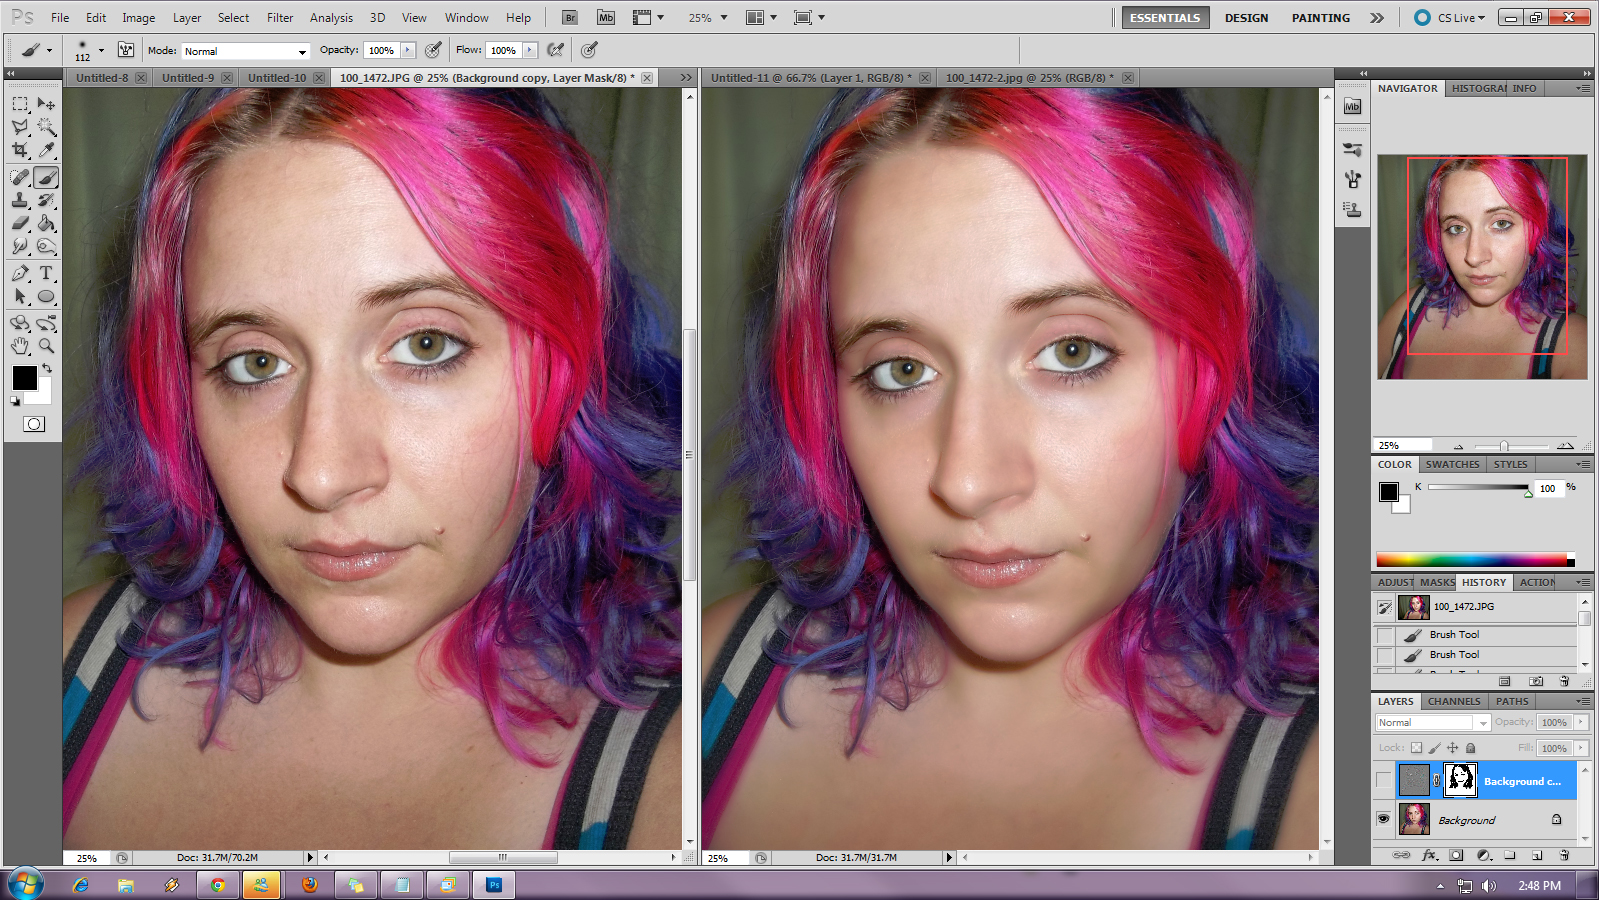Open the brush Mode dropdown
1599x900 pixels.
point(246,51)
